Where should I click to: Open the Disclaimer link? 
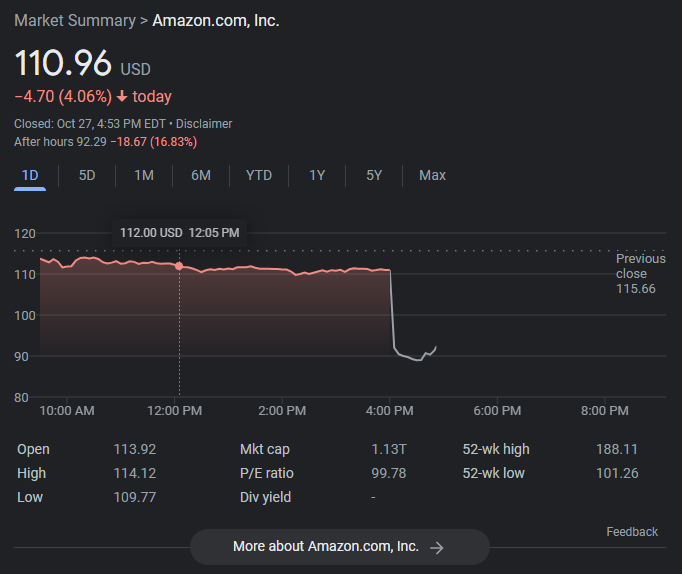pos(204,124)
